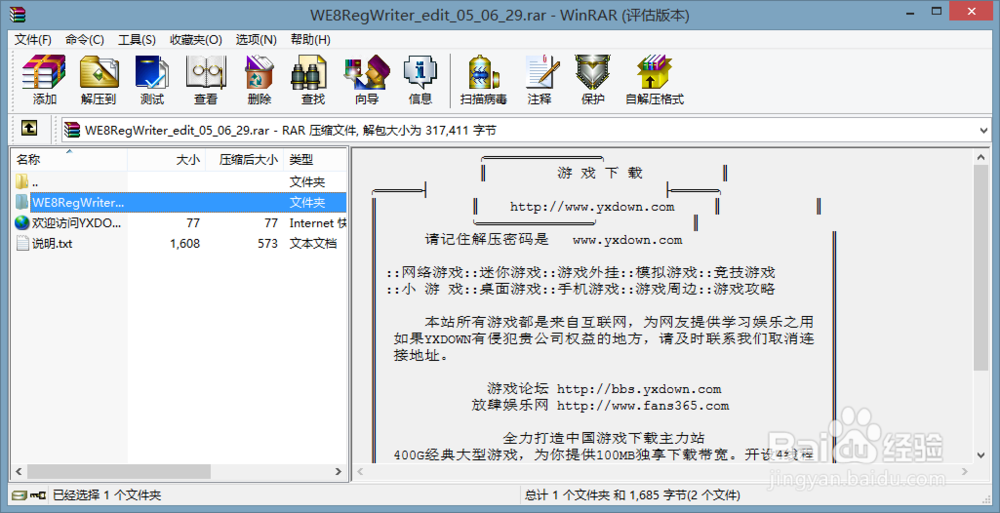Click file list horizontal scrollbar thumb
Image resolution: width=1000 pixels, height=513 pixels.
pyautogui.click(x=119, y=472)
